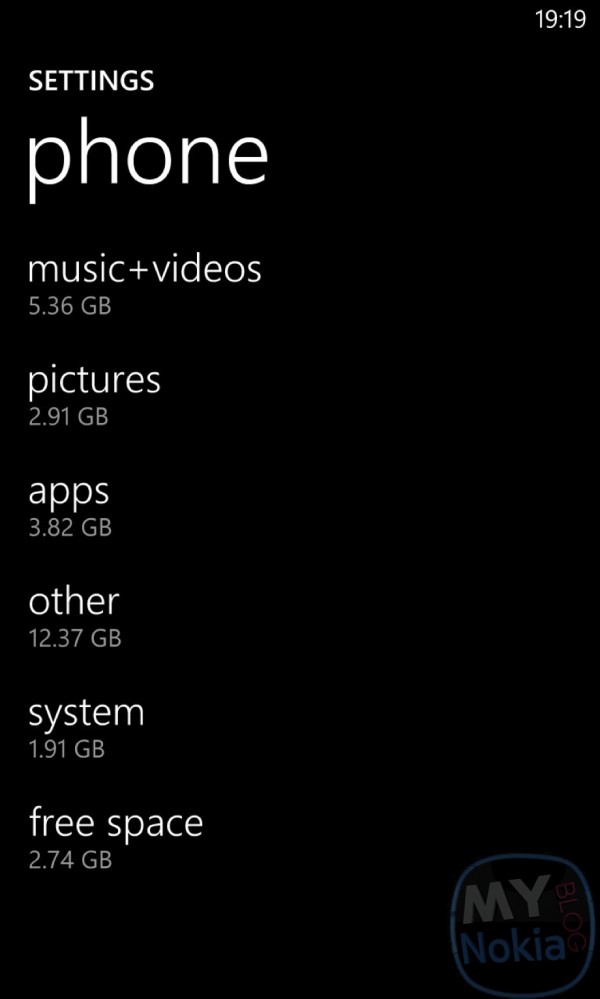Select the free space entry
The image size is (600, 999).
pos(115,823)
